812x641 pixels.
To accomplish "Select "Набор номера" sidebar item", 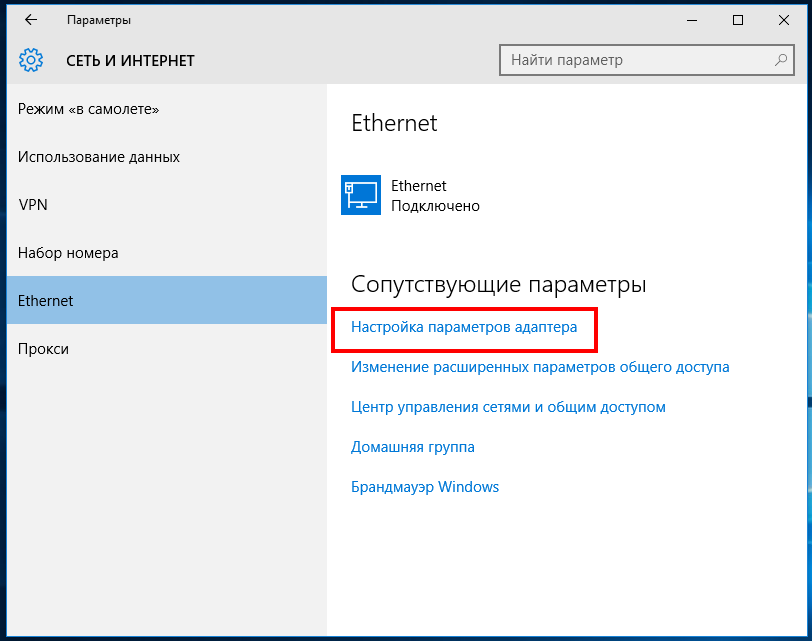I will (x=68, y=253).
